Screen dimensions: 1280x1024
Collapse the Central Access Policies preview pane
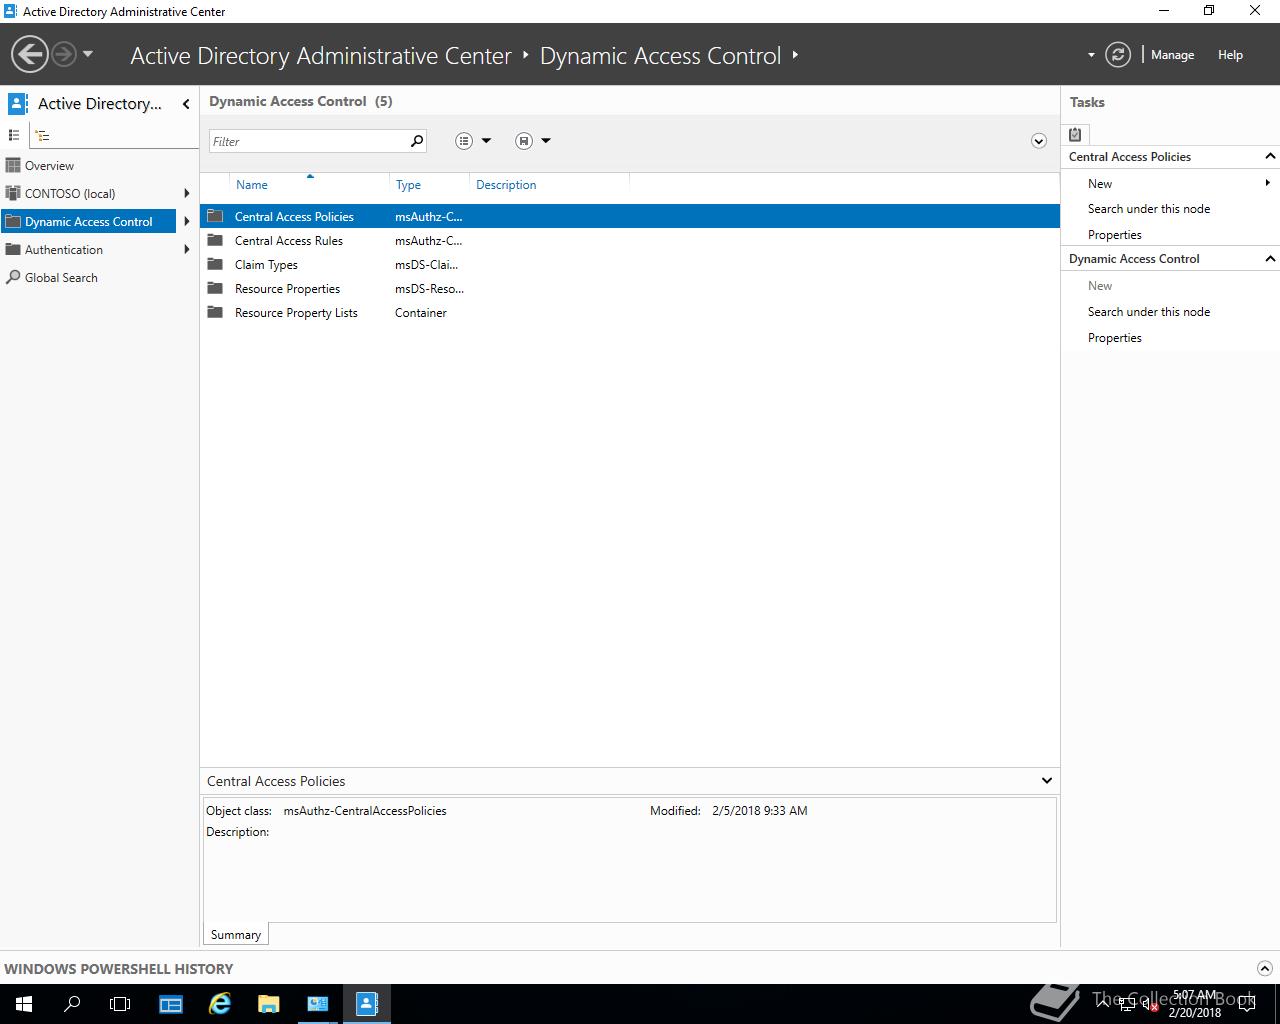pyautogui.click(x=1046, y=781)
